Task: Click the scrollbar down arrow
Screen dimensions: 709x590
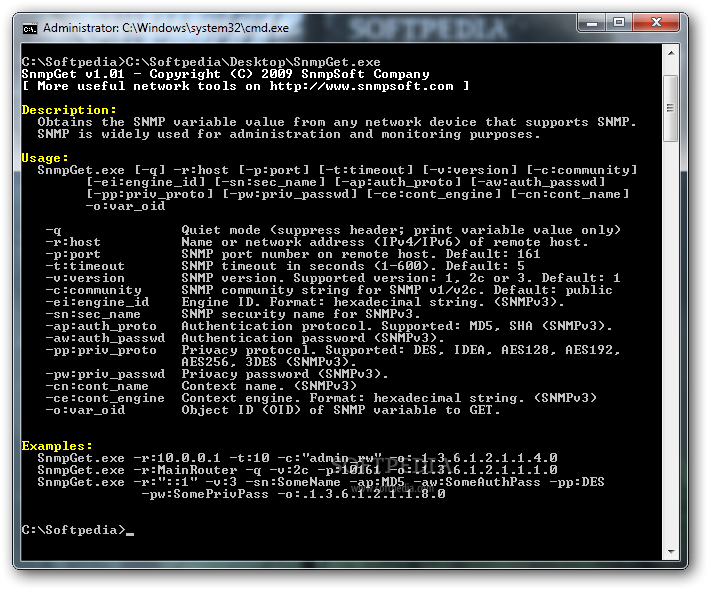Action: click(671, 552)
